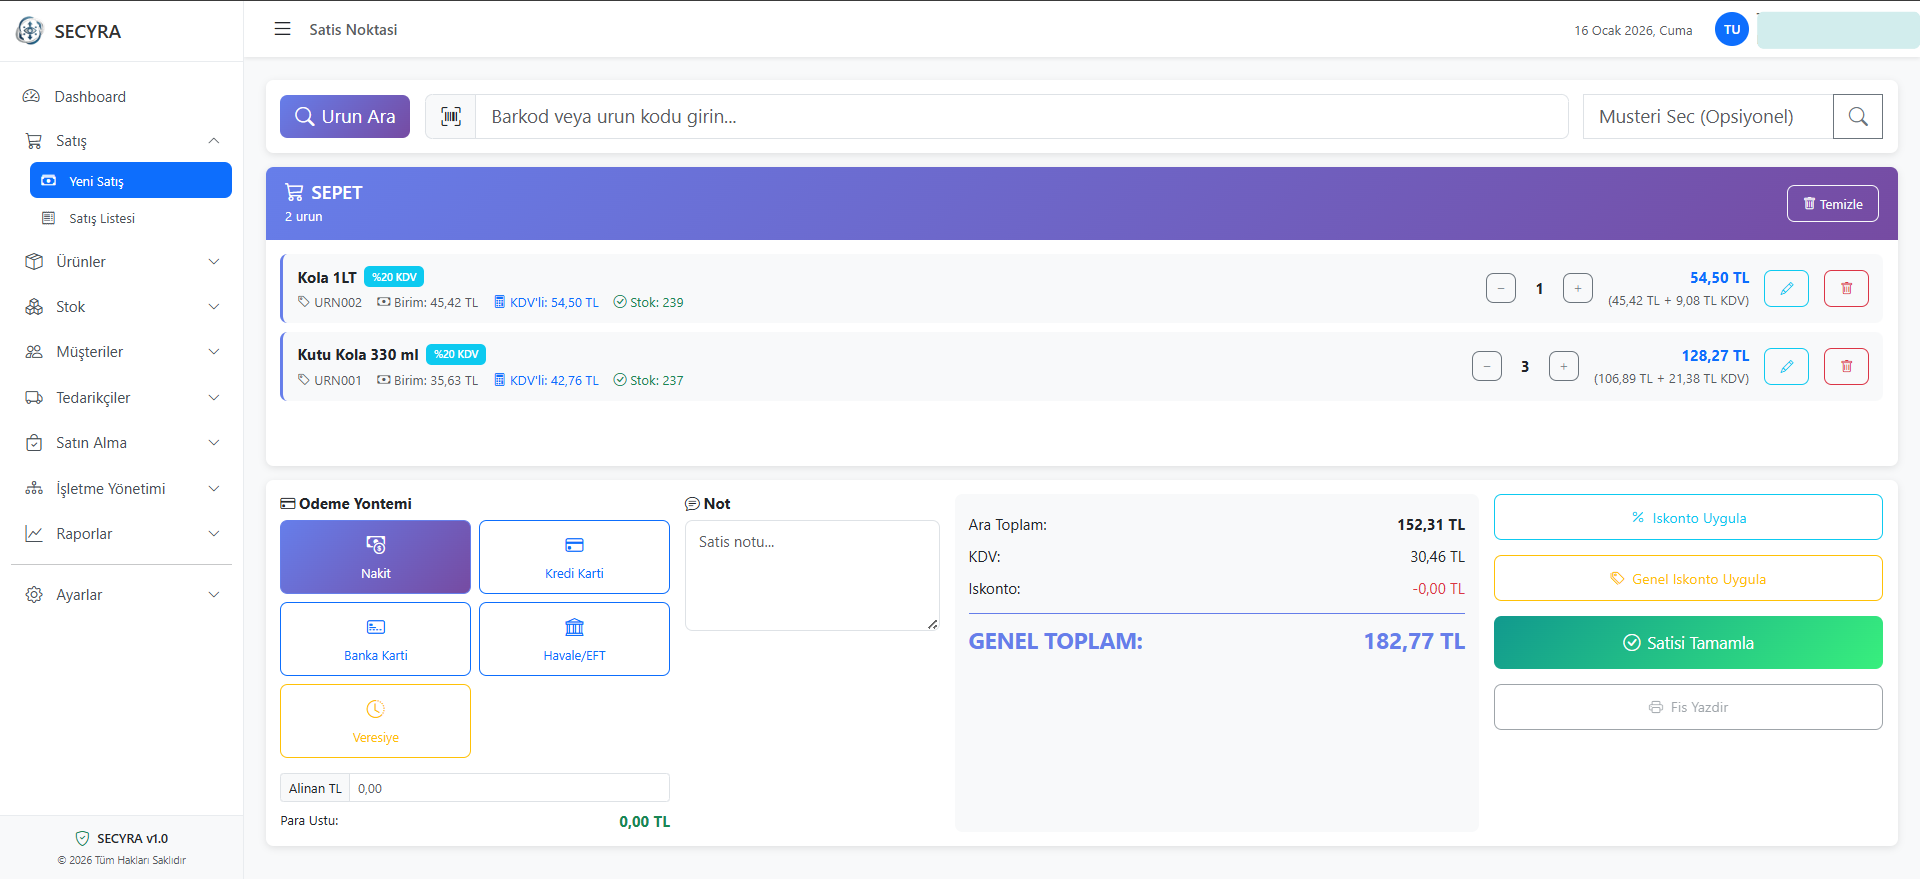Image resolution: width=1920 pixels, height=879 pixels.
Task: Click the Iskonto Uygula button
Action: click(x=1687, y=518)
